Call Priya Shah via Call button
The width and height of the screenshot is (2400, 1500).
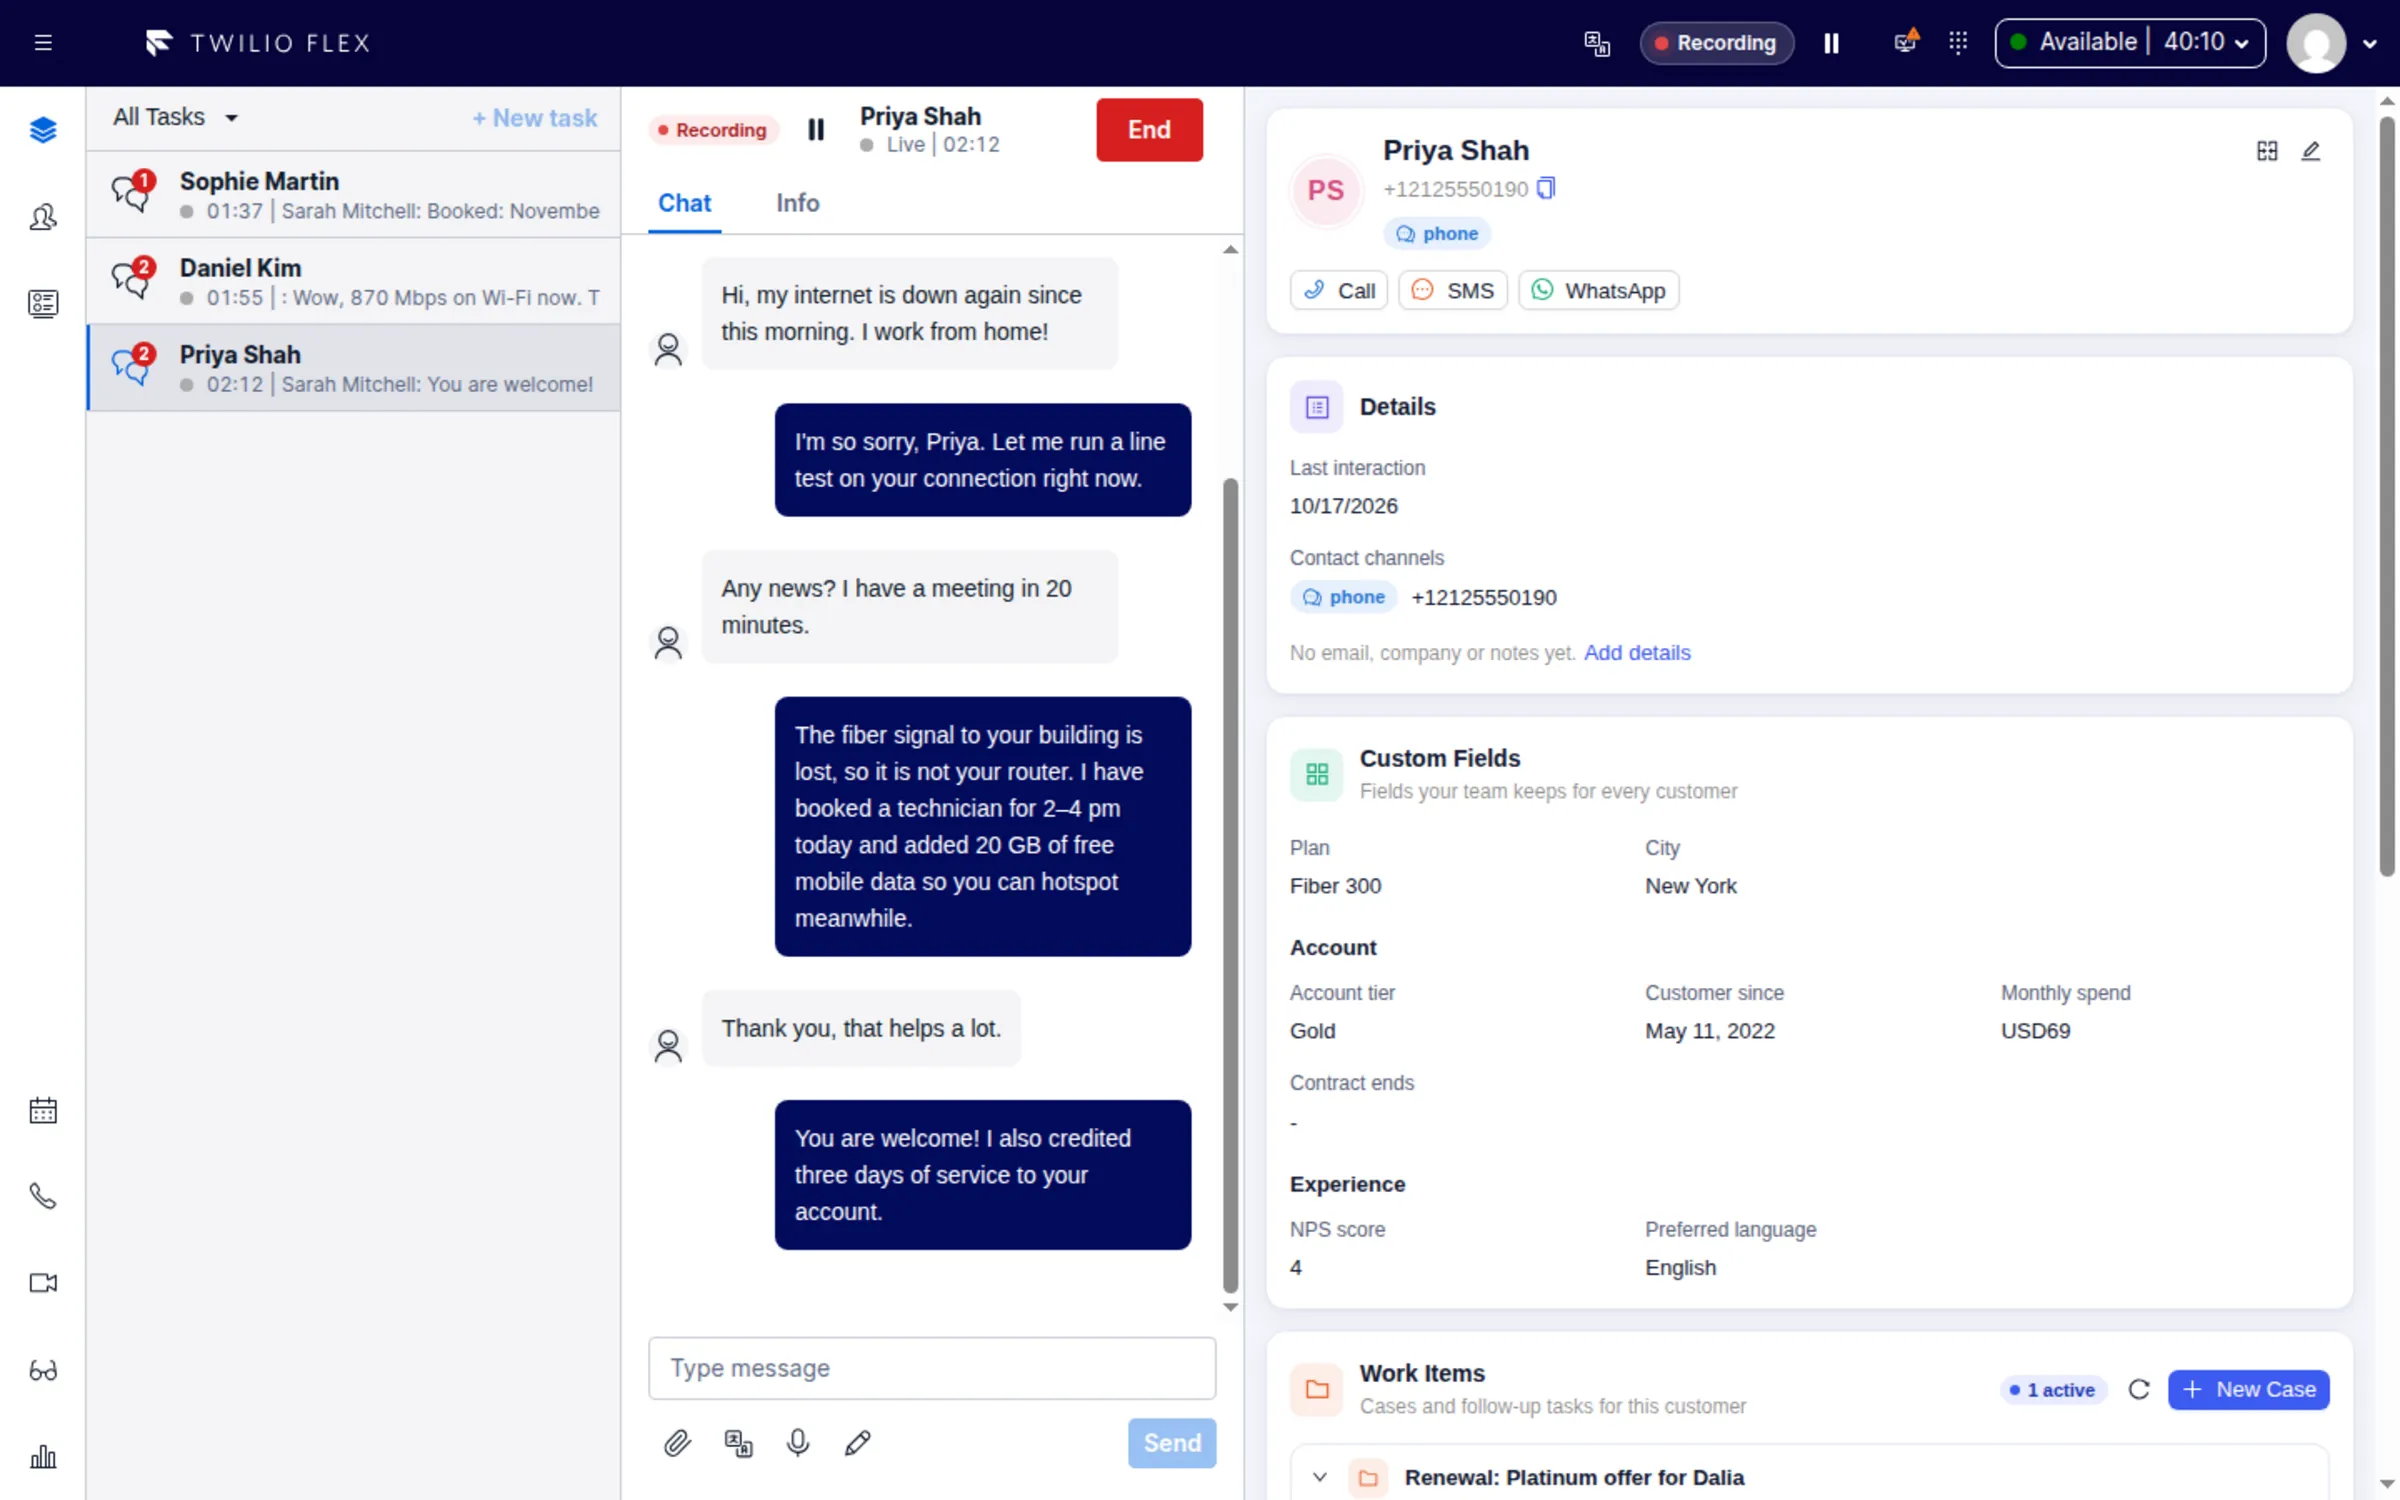click(x=1339, y=291)
